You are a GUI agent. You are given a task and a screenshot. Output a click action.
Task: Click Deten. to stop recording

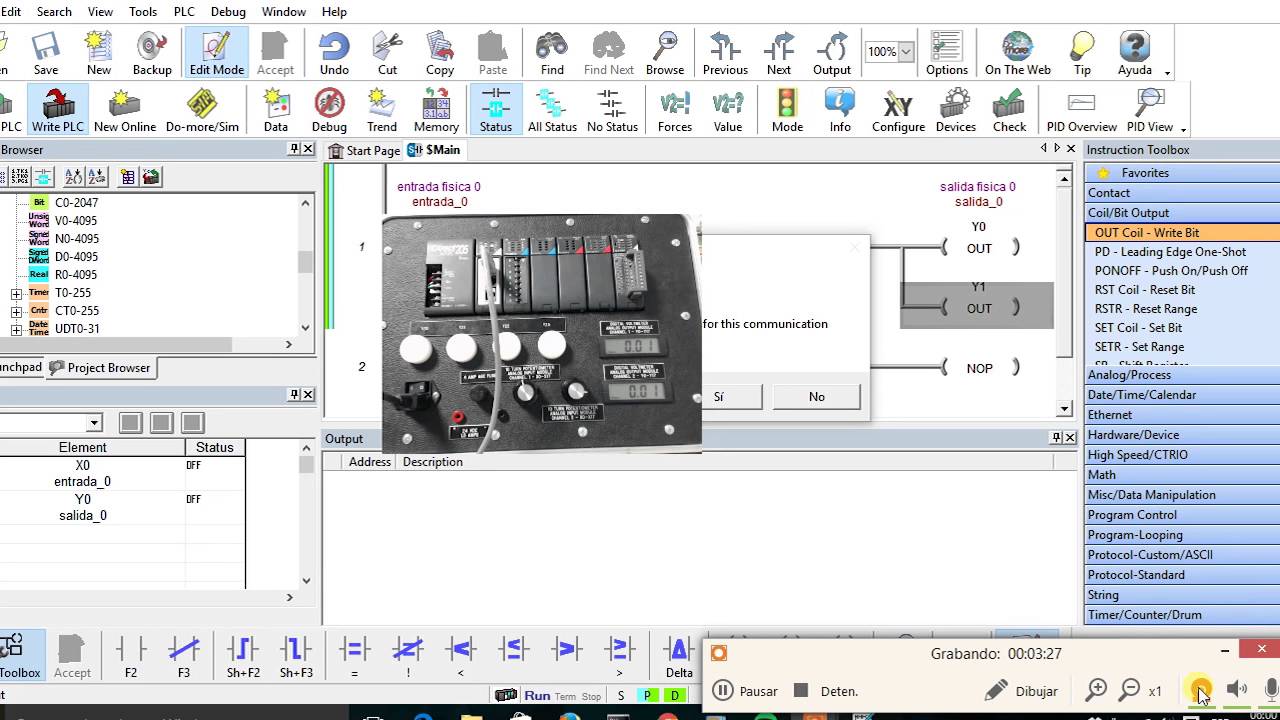pyautogui.click(x=826, y=691)
